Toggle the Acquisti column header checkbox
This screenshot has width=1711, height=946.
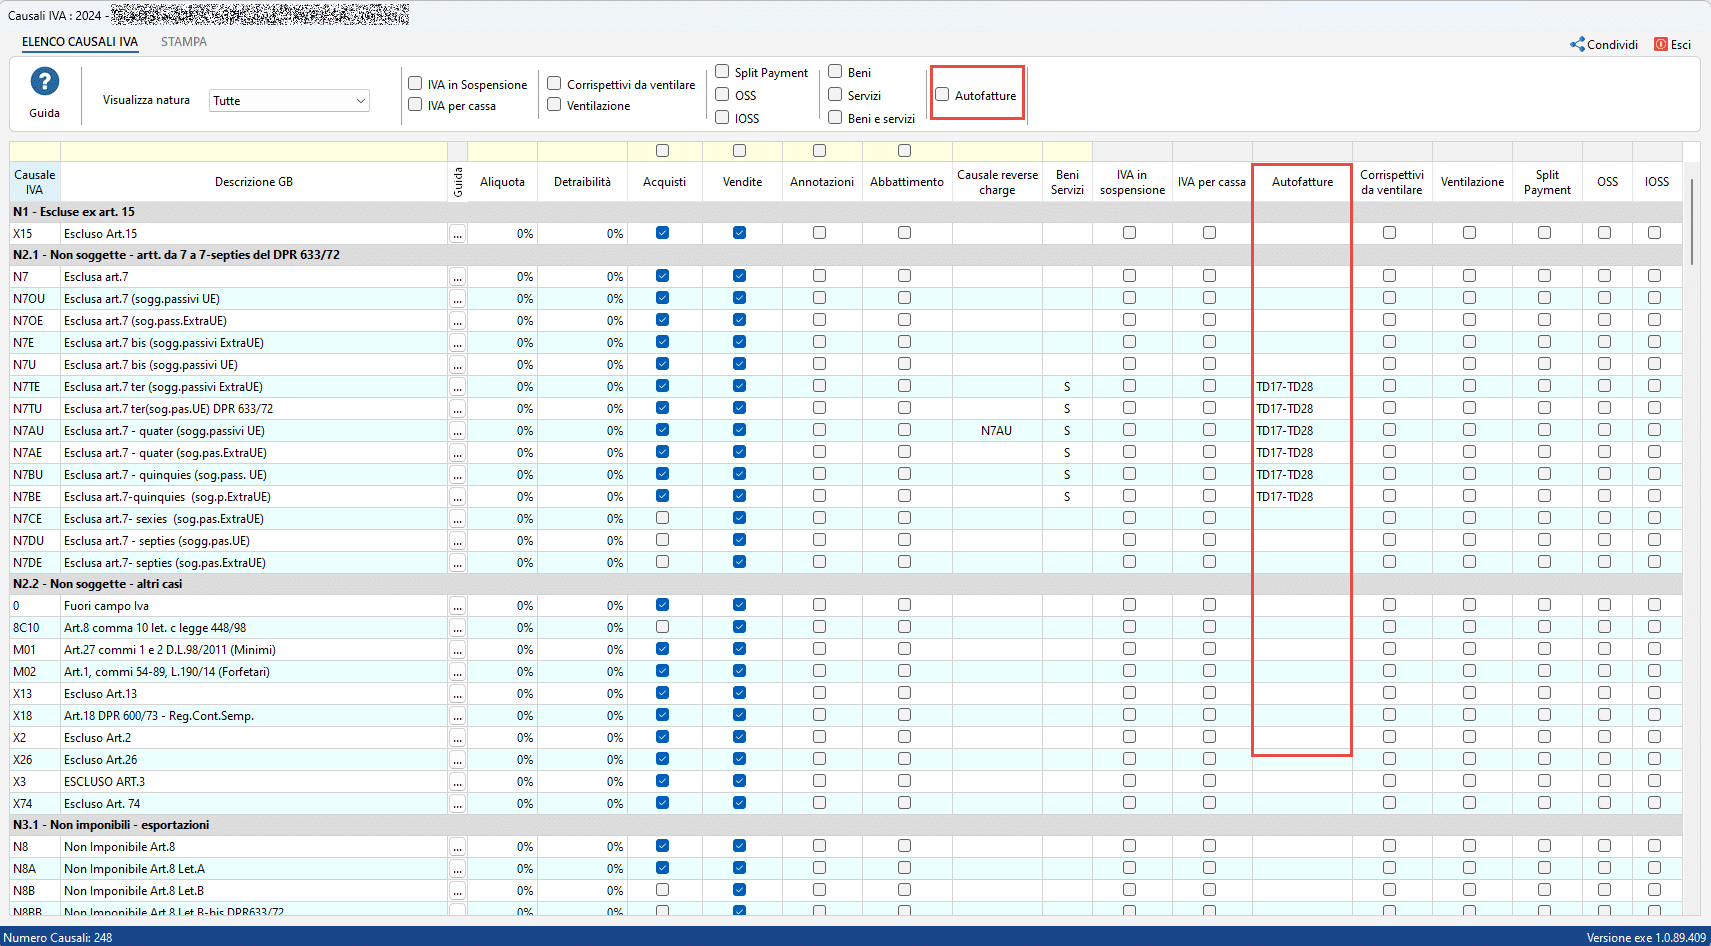coord(662,151)
